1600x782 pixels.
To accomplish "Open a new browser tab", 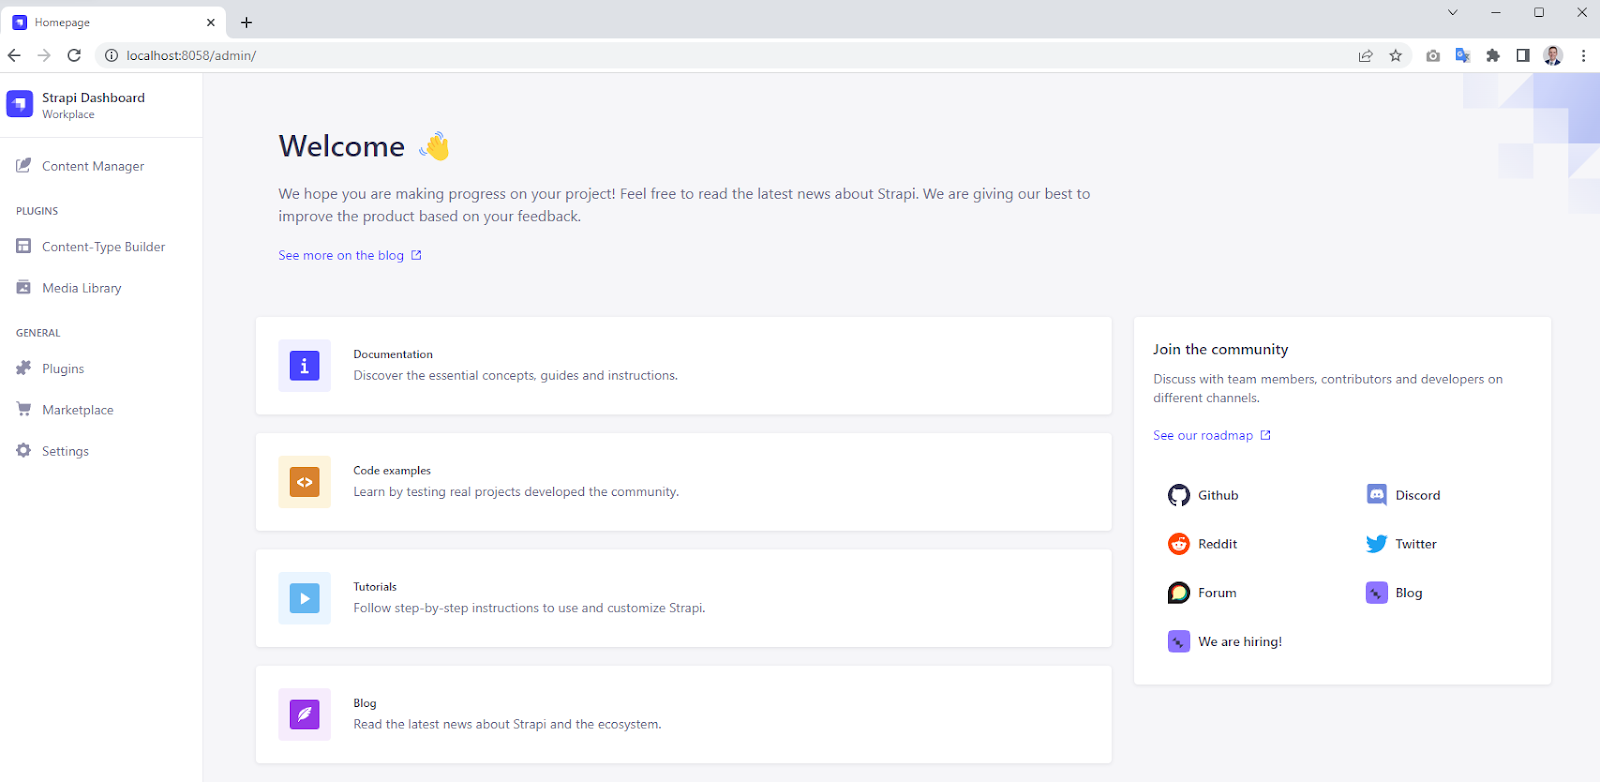I will (x=247, y=22).
